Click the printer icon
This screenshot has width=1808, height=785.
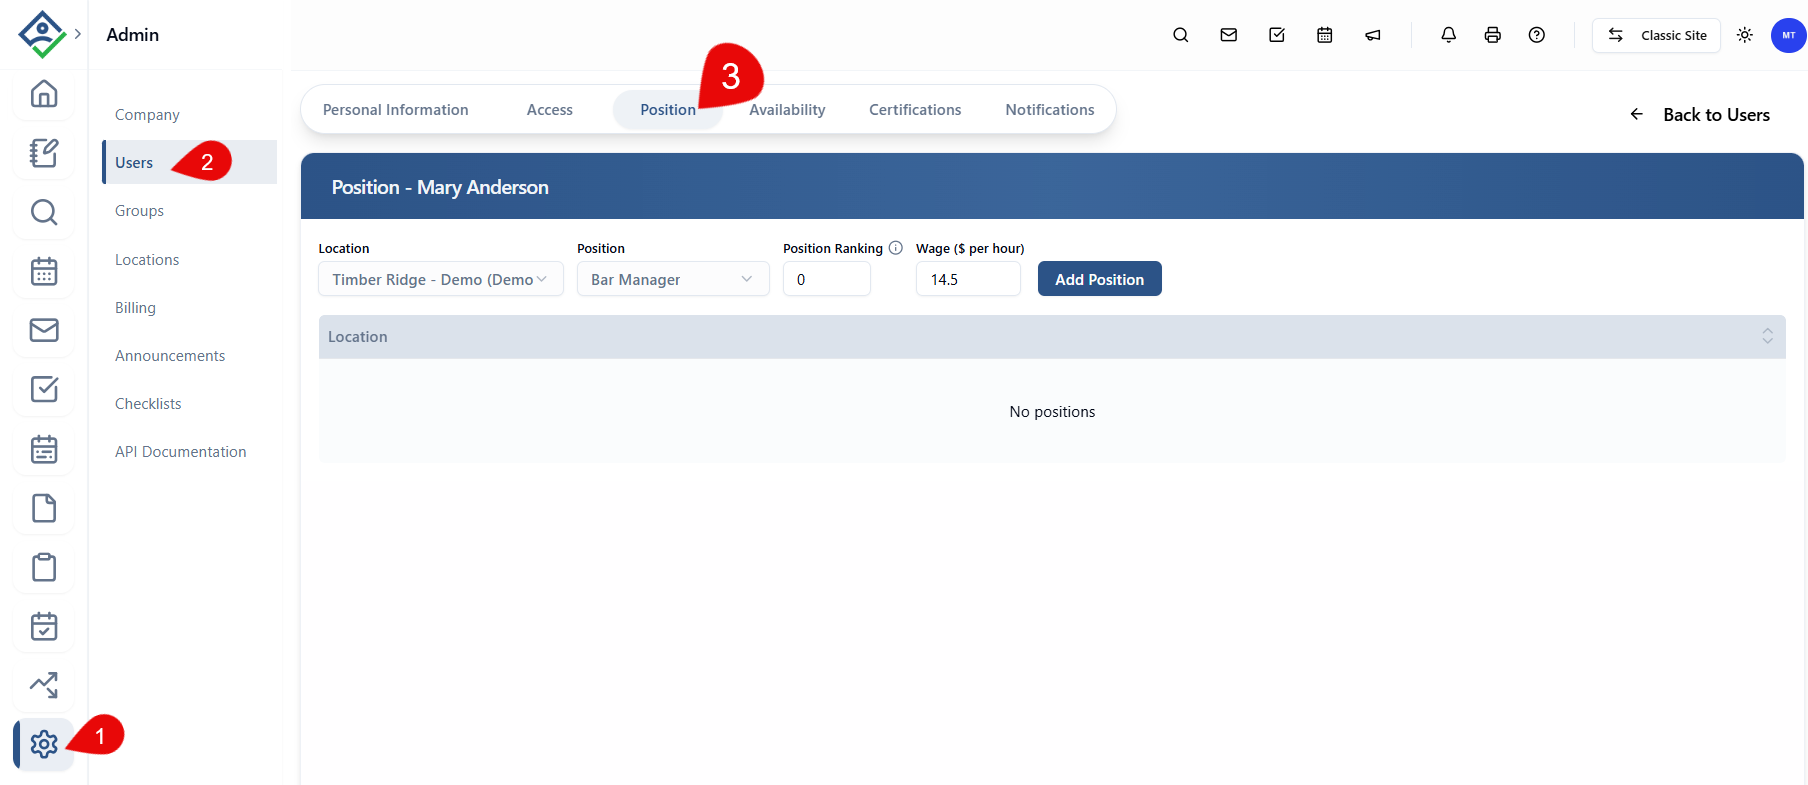1493,35
